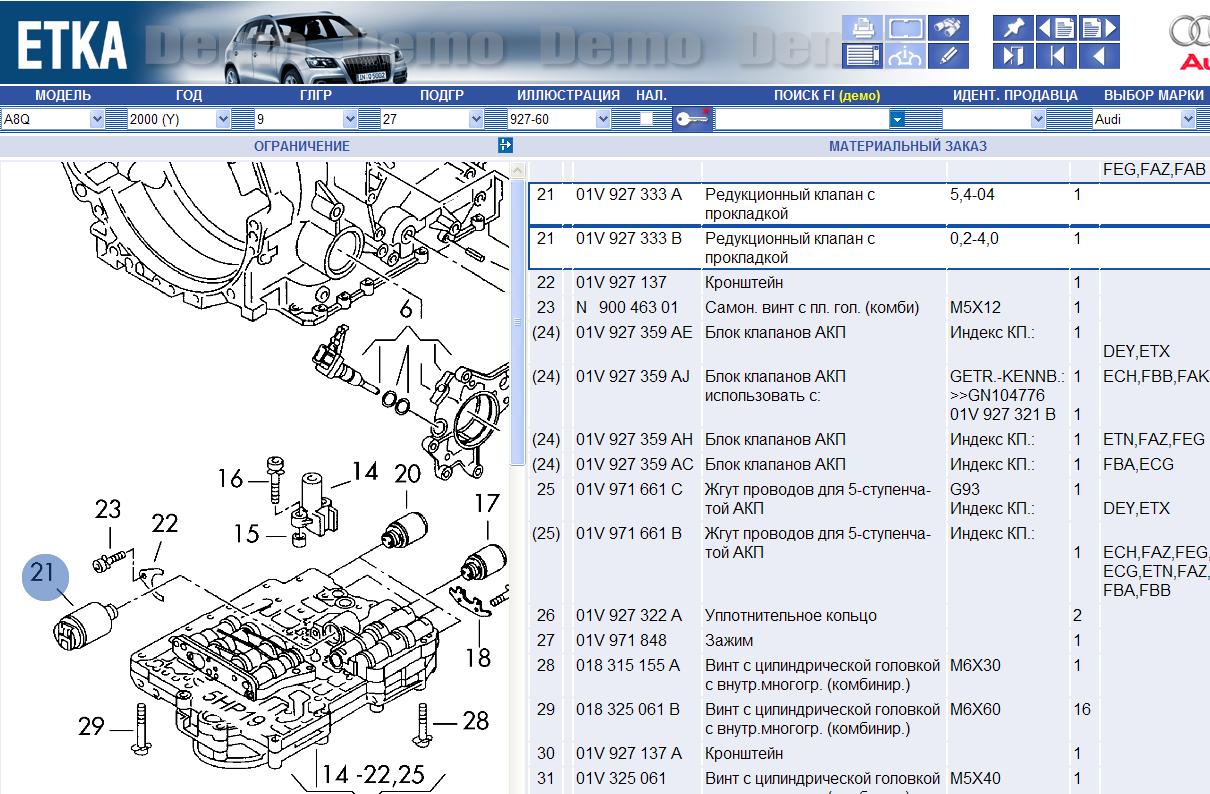The image size is (1210, 794).
Task: Select row 31 with part 01V 325 061
Action: tap(868, 780)
